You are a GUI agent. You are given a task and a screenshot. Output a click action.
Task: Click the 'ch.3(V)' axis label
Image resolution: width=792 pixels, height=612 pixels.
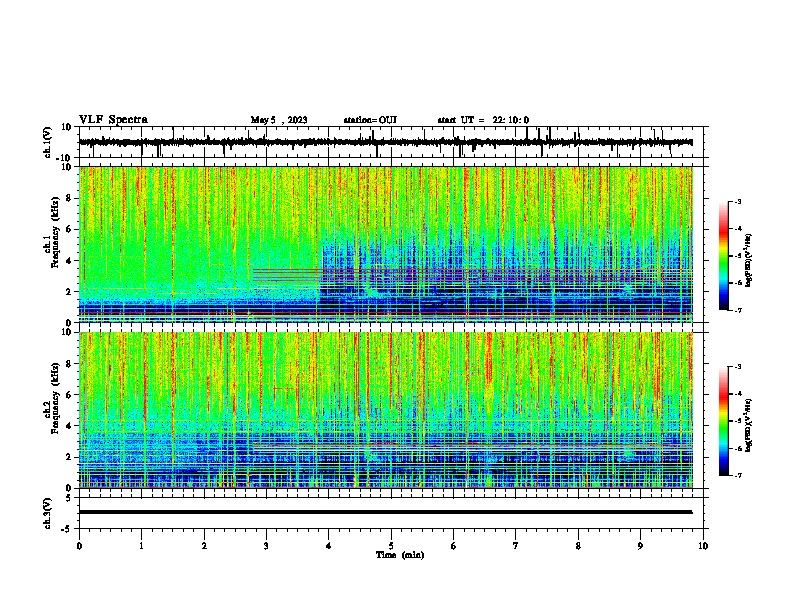tap(47, 513)
